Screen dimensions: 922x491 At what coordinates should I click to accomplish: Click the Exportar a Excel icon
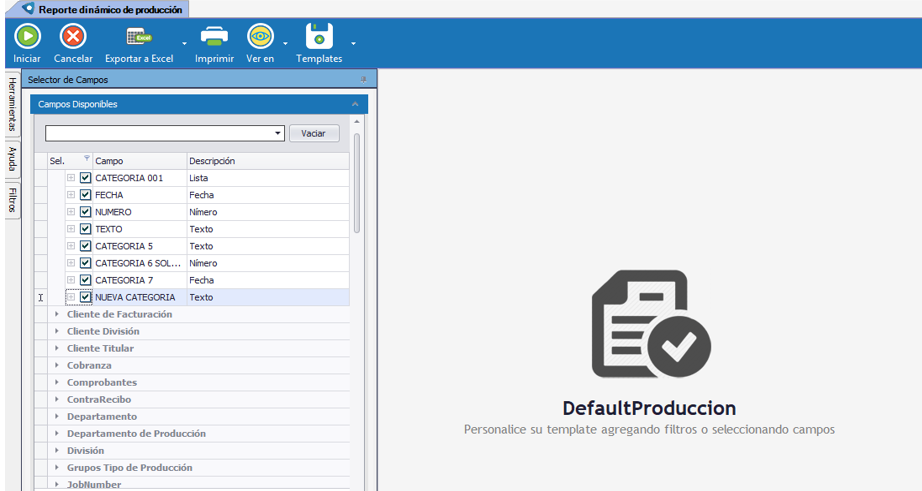click(138, 37)
